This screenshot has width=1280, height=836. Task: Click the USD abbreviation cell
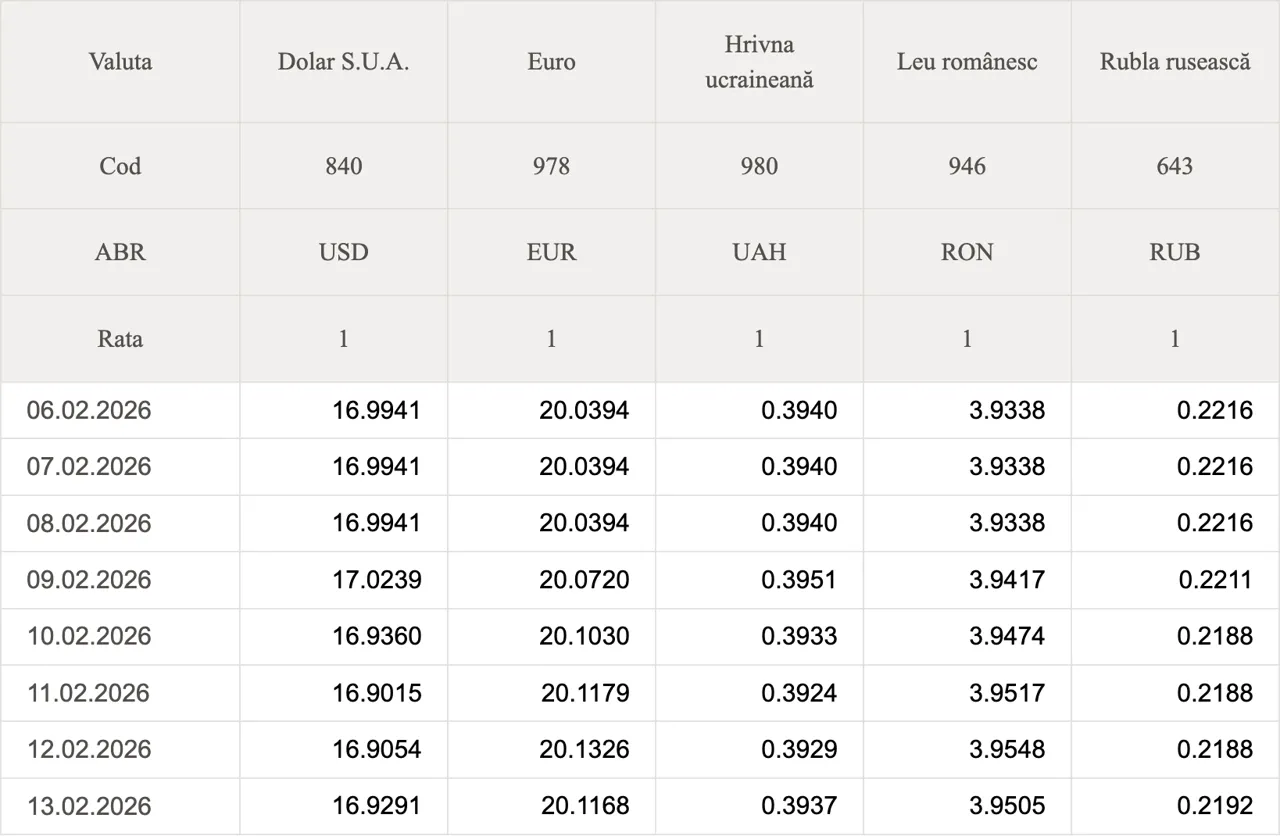pyautogui.click(x=343, y=252)
